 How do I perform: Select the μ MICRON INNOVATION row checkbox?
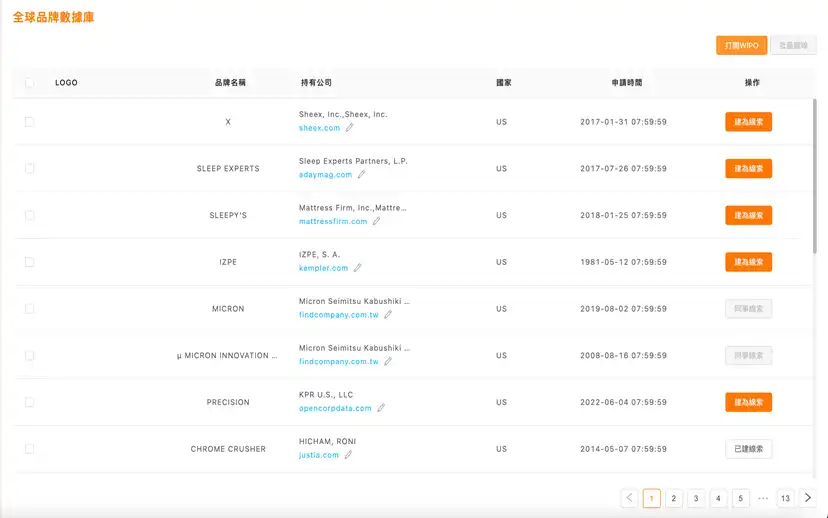point(30,355)
